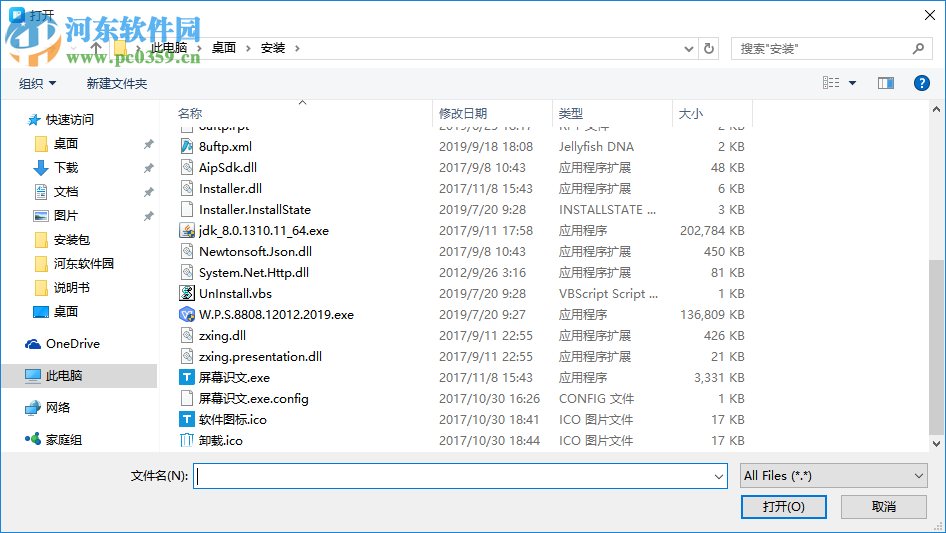Click the refresh icon beside address bar
This screenshot has width=946, height=533.
(709, 48)
